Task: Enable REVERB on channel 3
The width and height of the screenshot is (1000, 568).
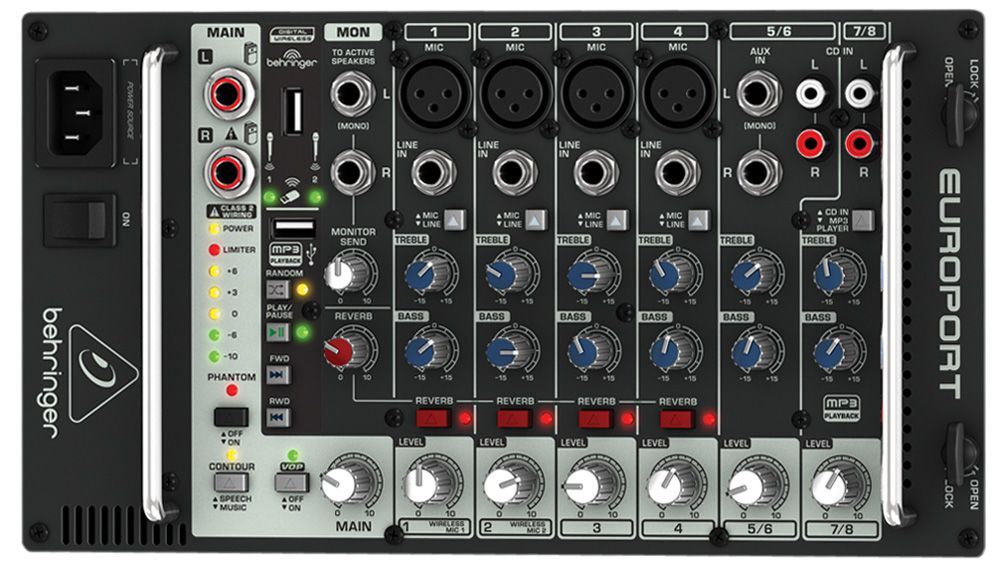Action: click(596, 419)
